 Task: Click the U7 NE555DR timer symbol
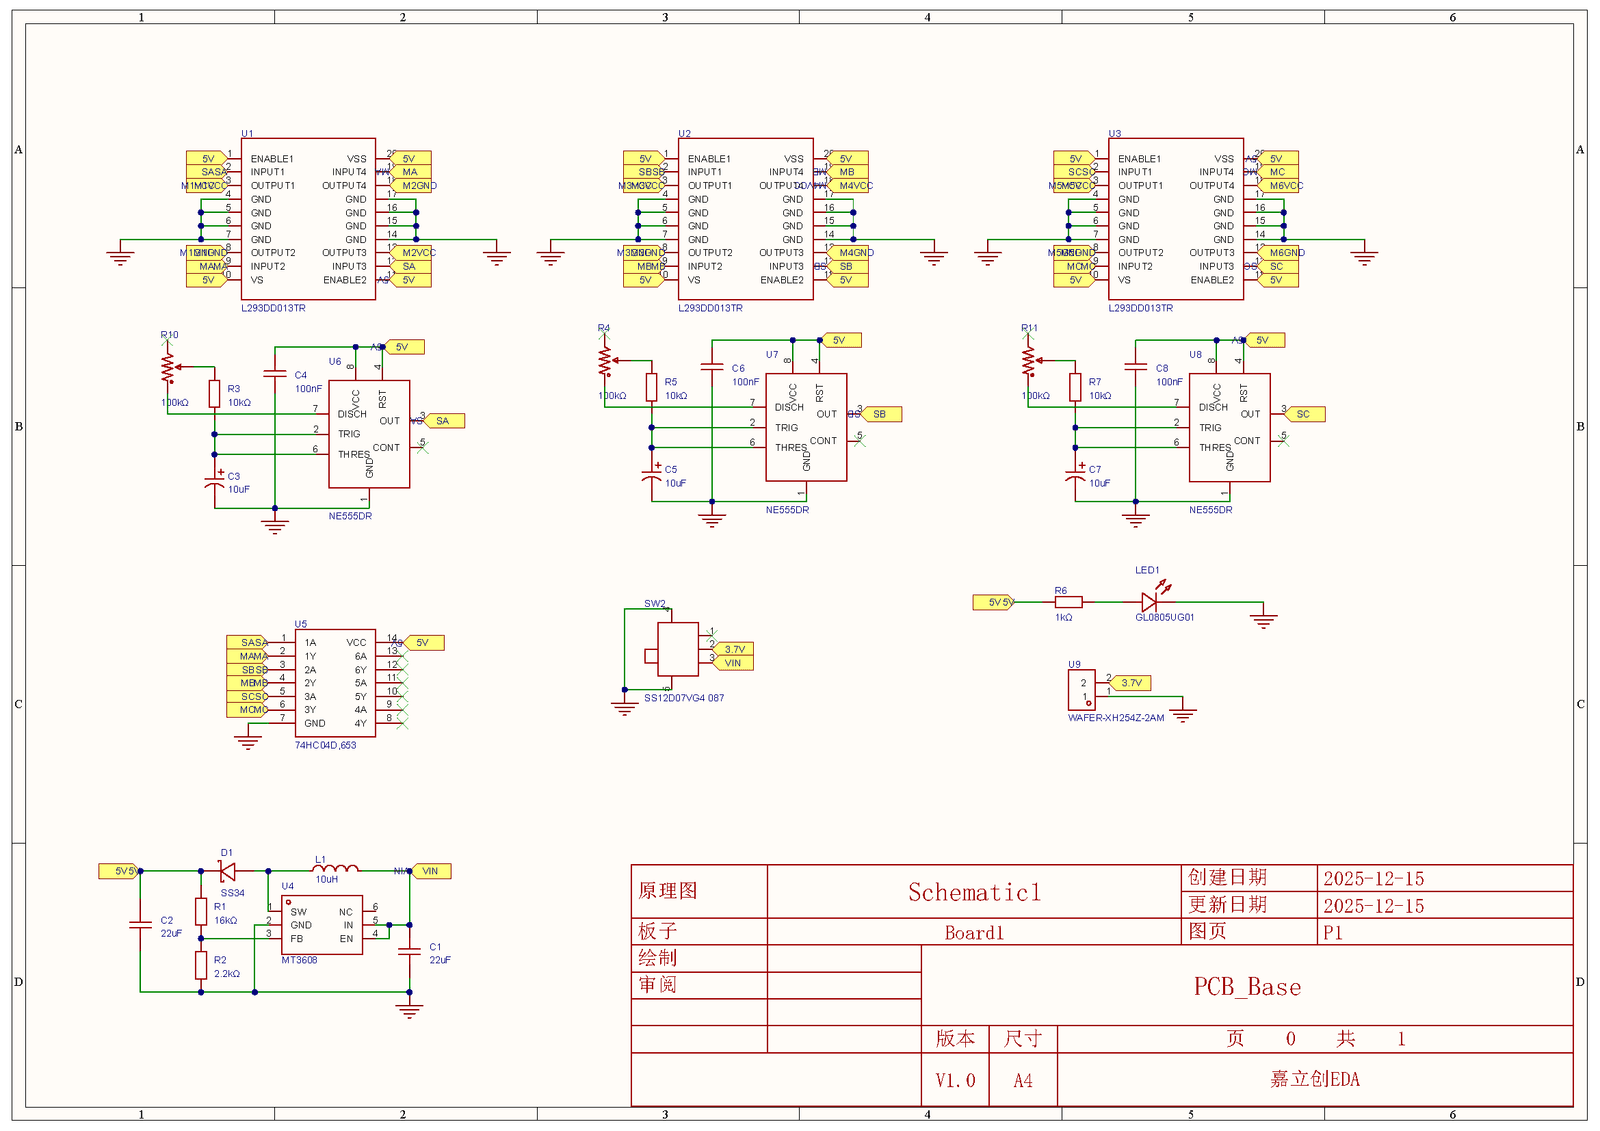(806, 428)
